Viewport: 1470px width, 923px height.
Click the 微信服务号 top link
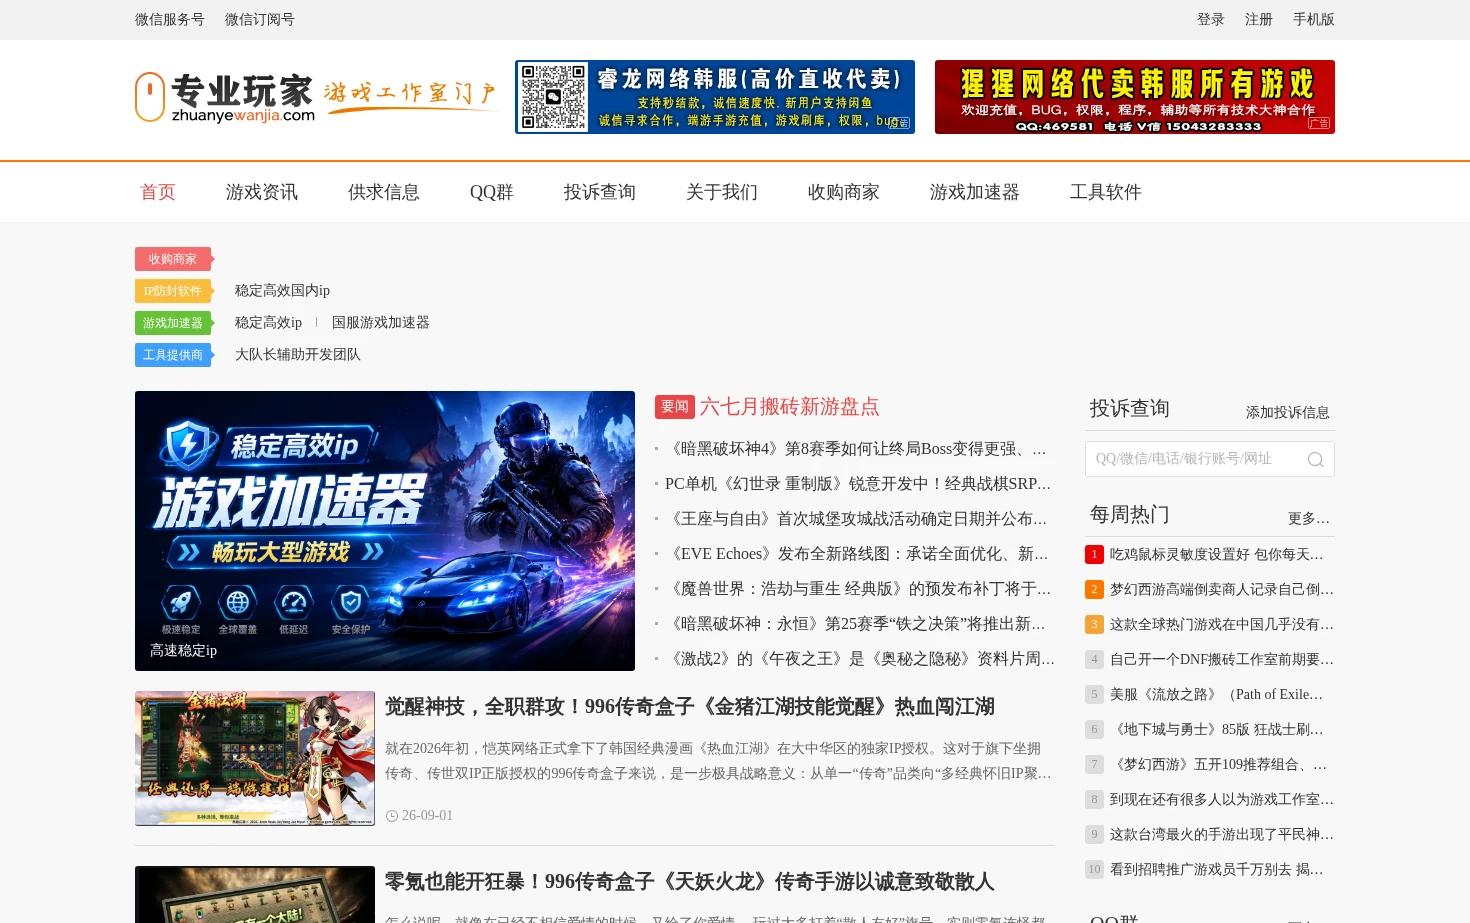click(170, 19)
